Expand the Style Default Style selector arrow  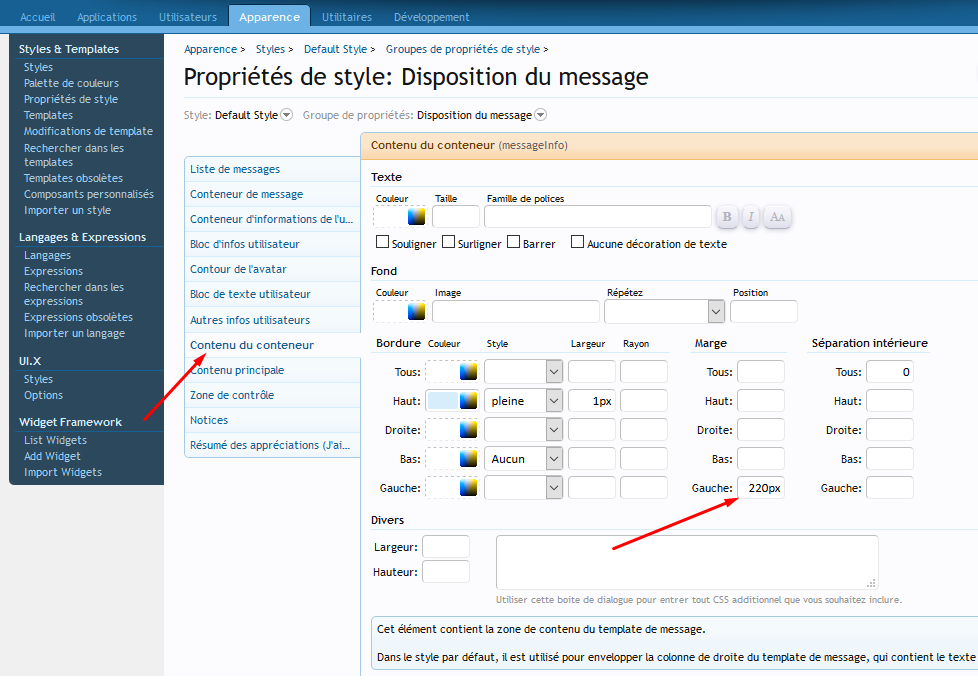pos(287,115)
